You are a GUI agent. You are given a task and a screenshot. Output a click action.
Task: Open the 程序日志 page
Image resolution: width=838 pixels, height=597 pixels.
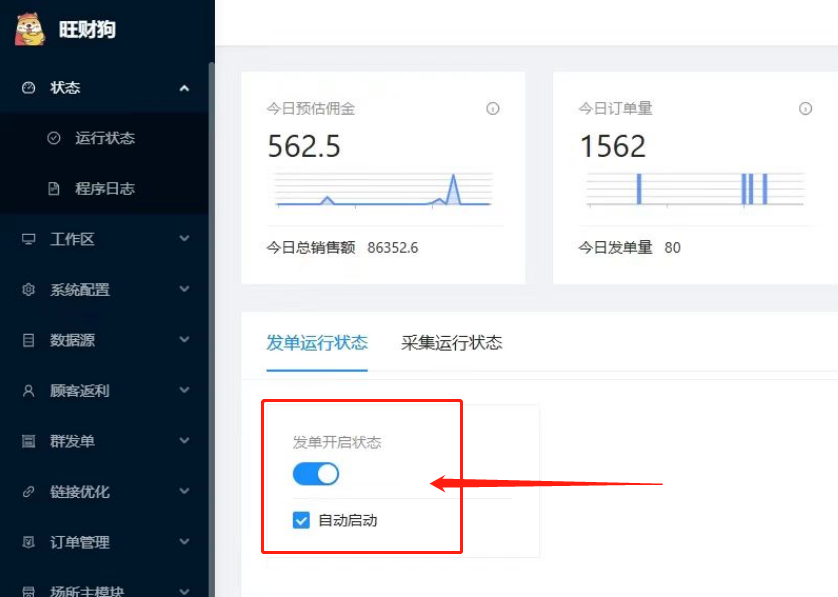pyautogui.click(x=104, y=188)
